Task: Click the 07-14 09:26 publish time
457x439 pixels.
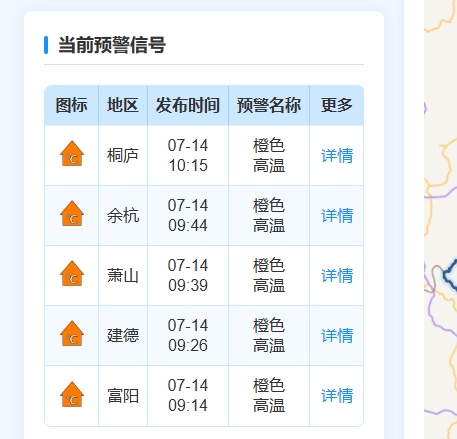Action: [188, 336]
